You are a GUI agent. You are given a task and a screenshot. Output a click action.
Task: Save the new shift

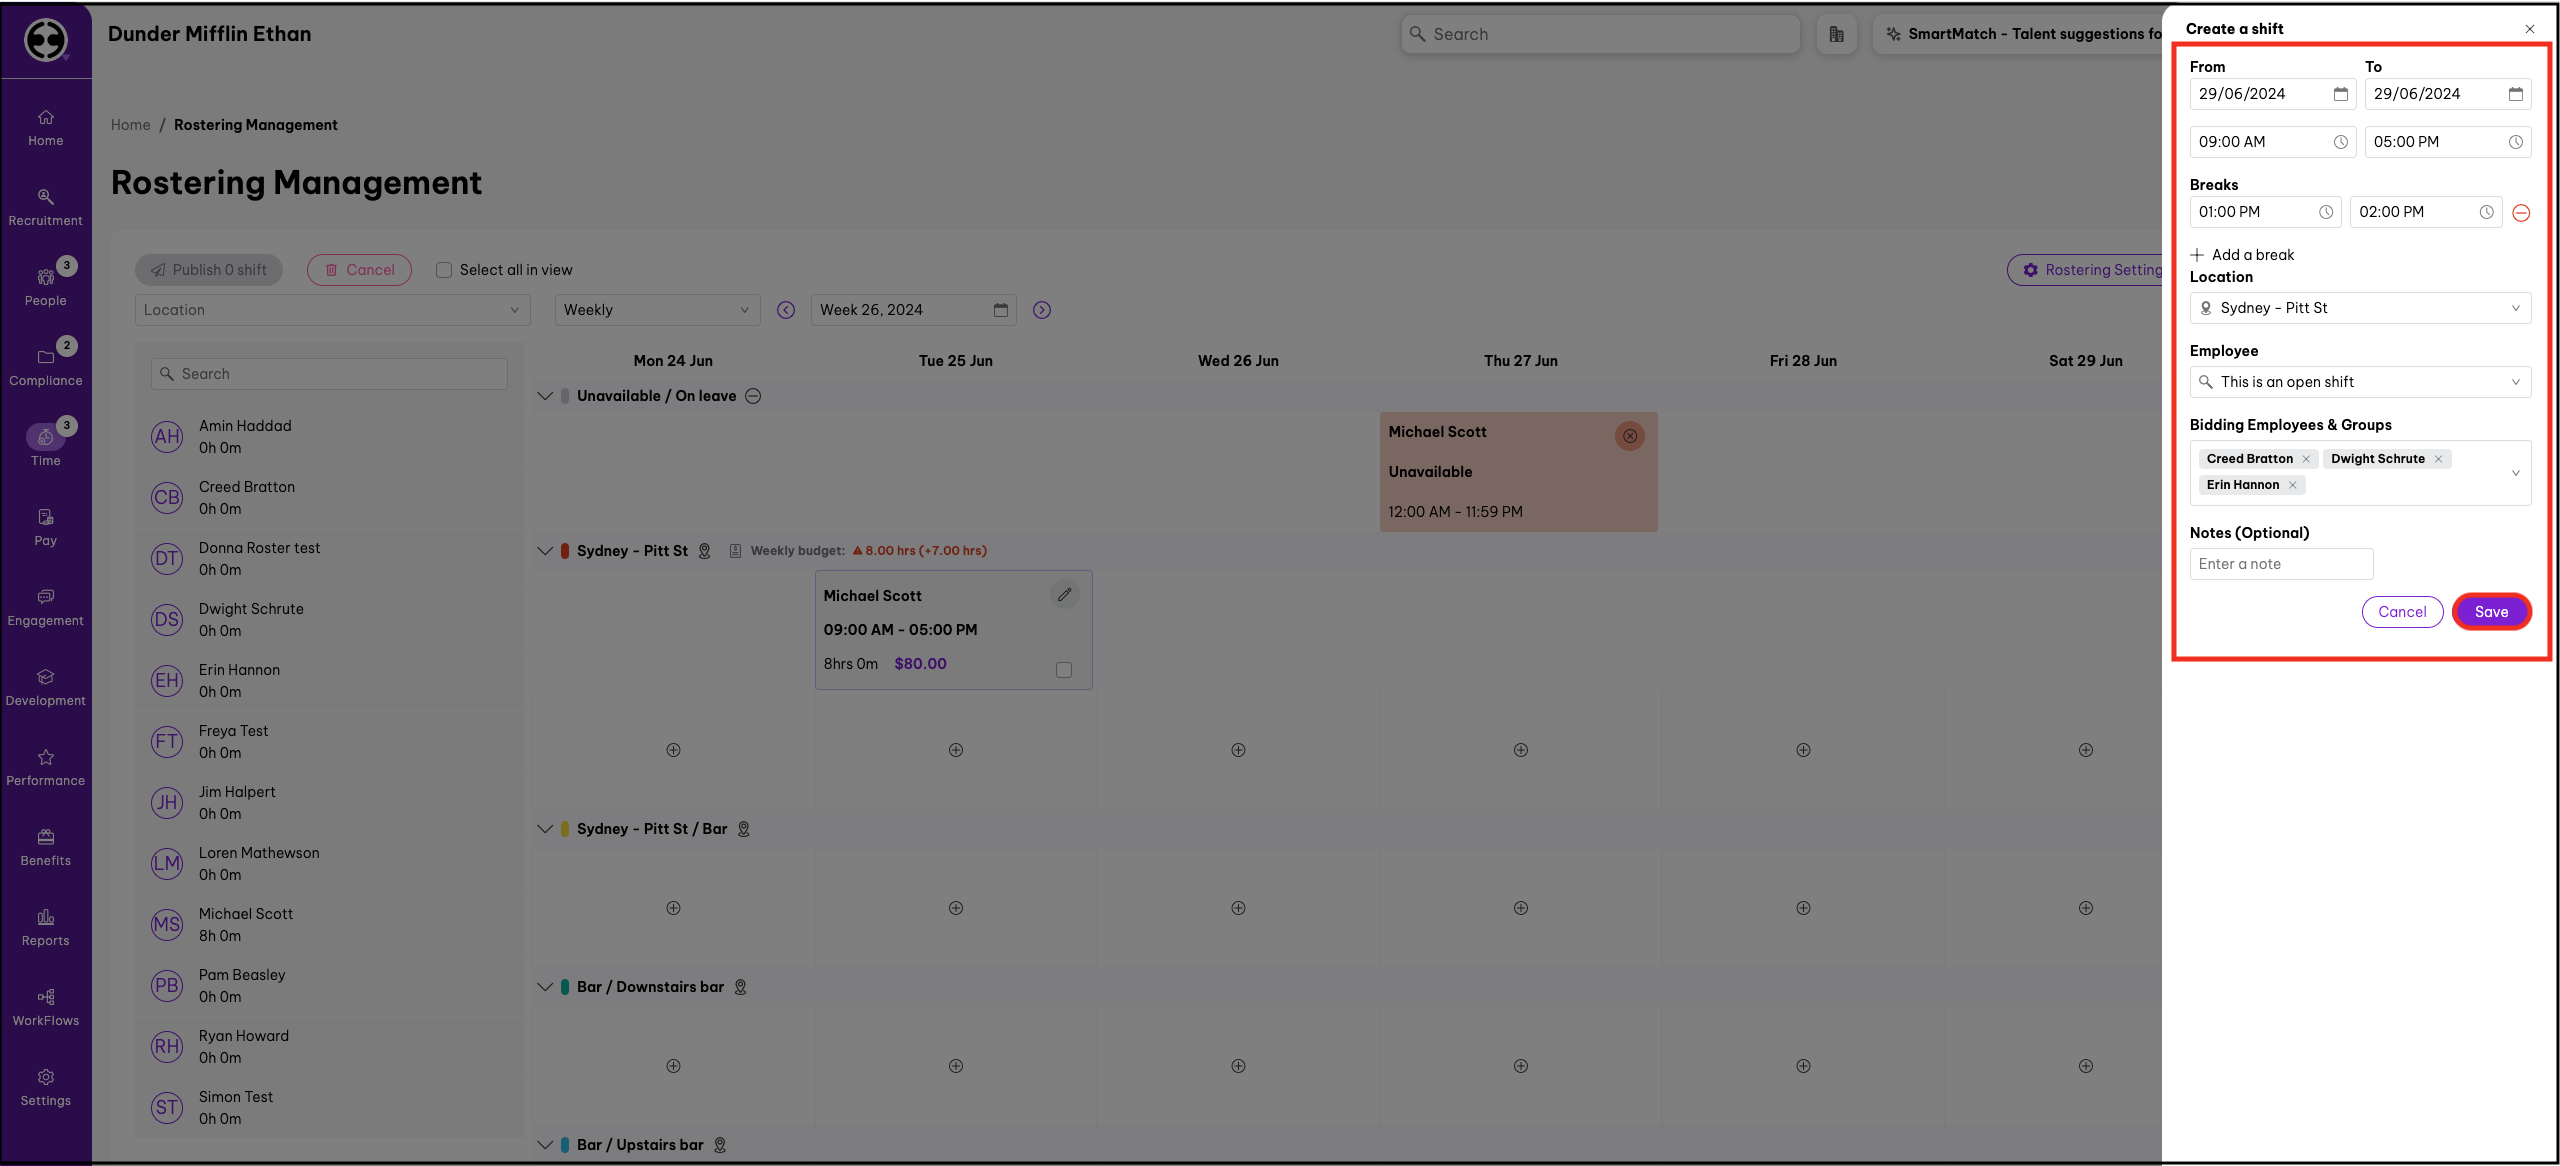pos(2490,612)
